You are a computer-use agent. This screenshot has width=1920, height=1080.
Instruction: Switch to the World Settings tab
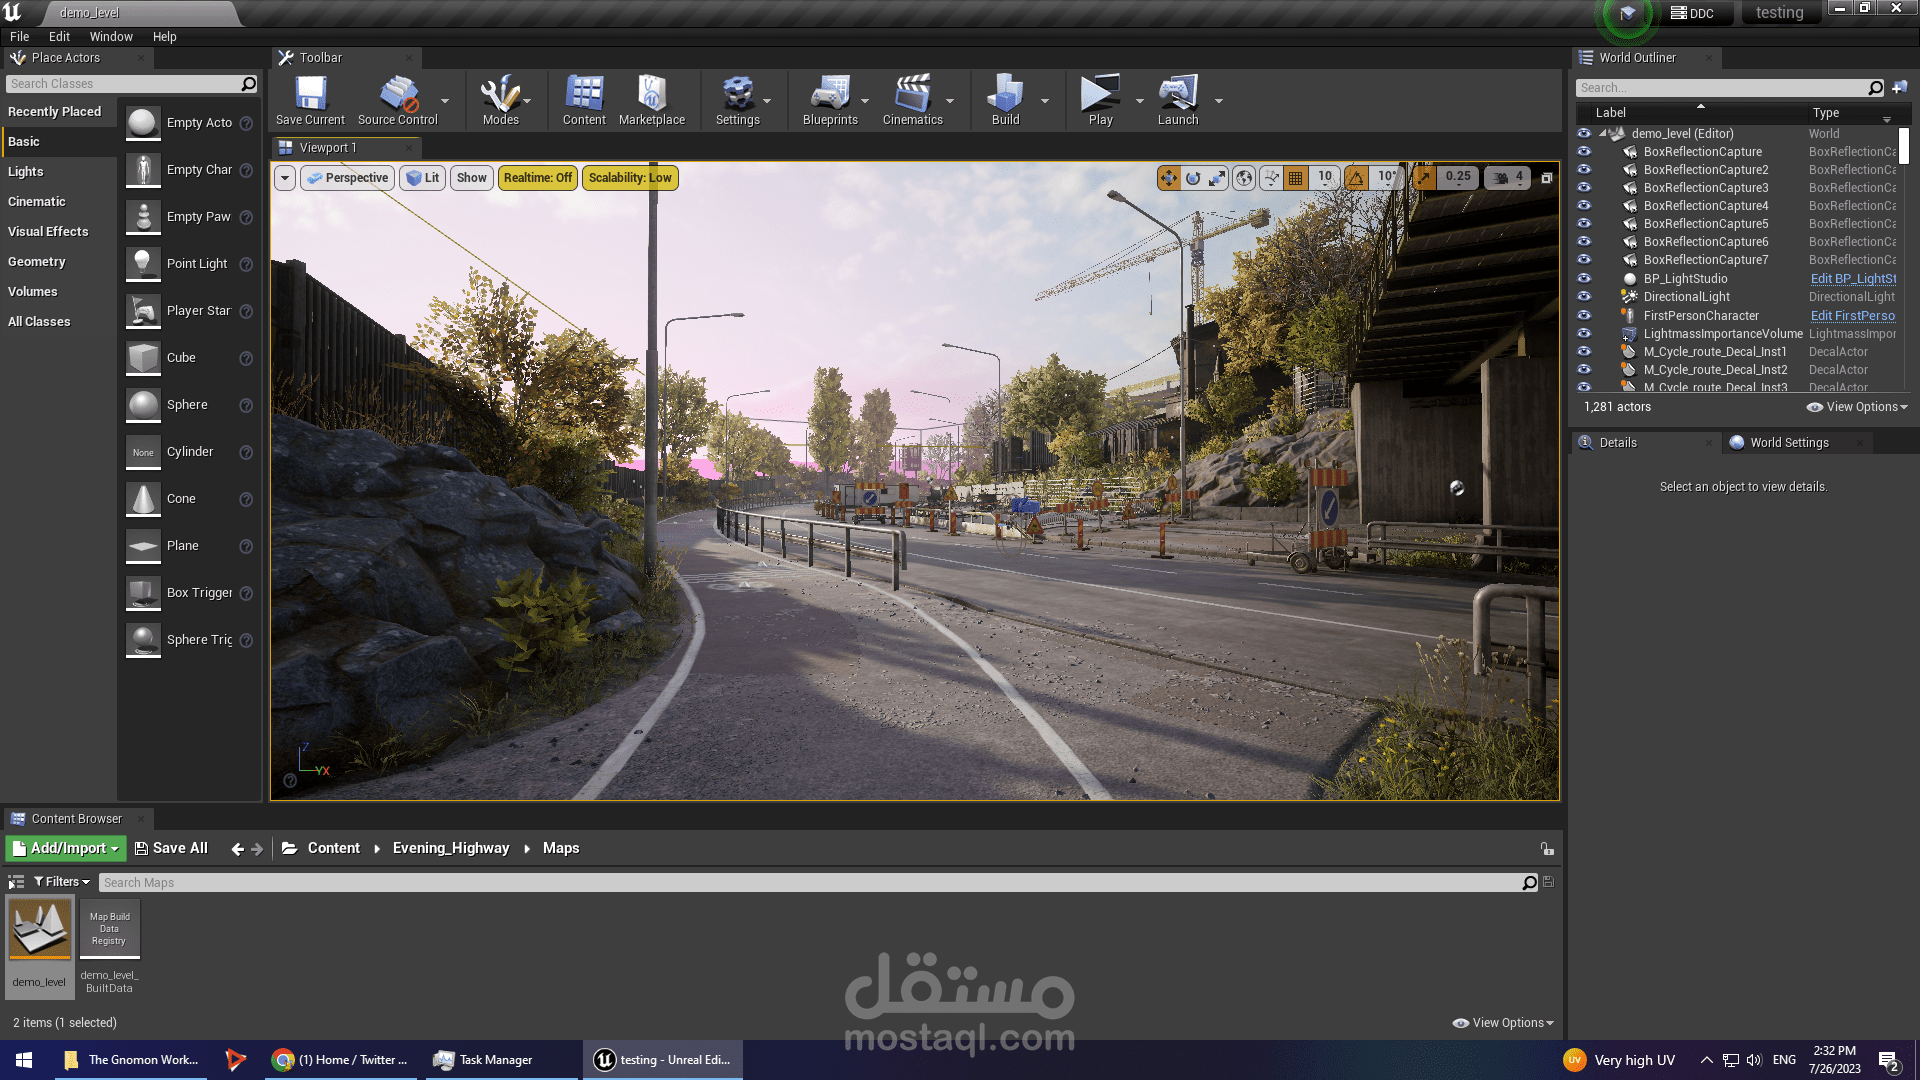tap(1788, 443)
